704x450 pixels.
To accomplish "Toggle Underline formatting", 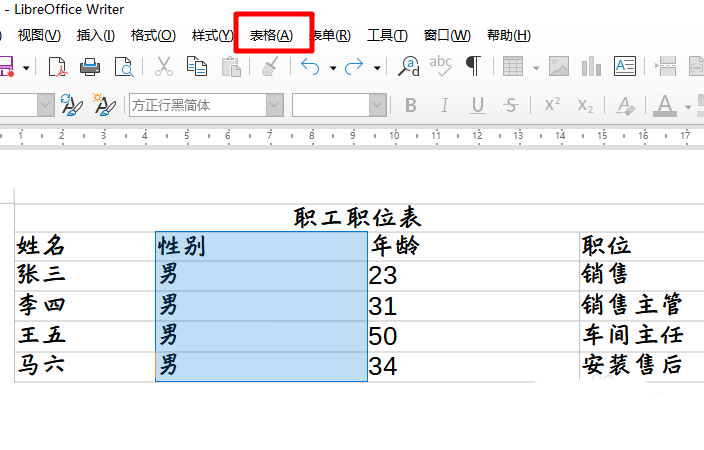I will tap(478, 106).
